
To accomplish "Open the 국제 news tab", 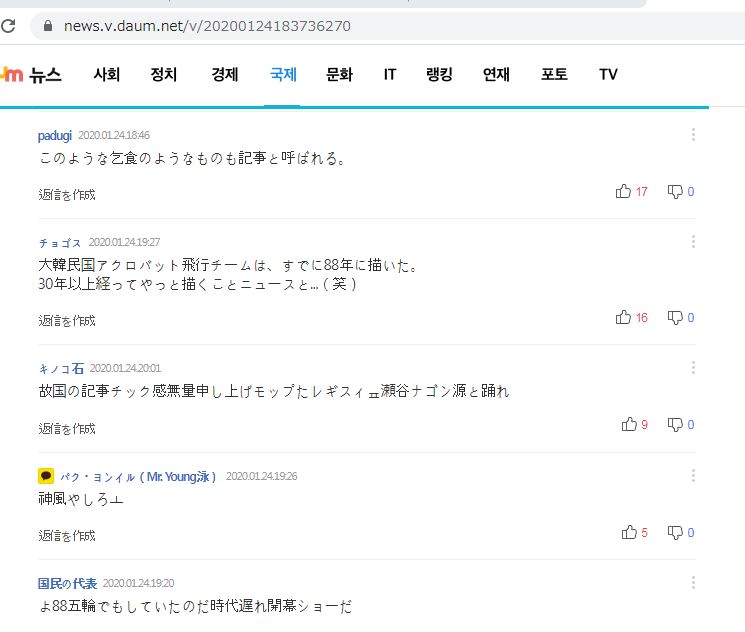I will coord(283,75).
